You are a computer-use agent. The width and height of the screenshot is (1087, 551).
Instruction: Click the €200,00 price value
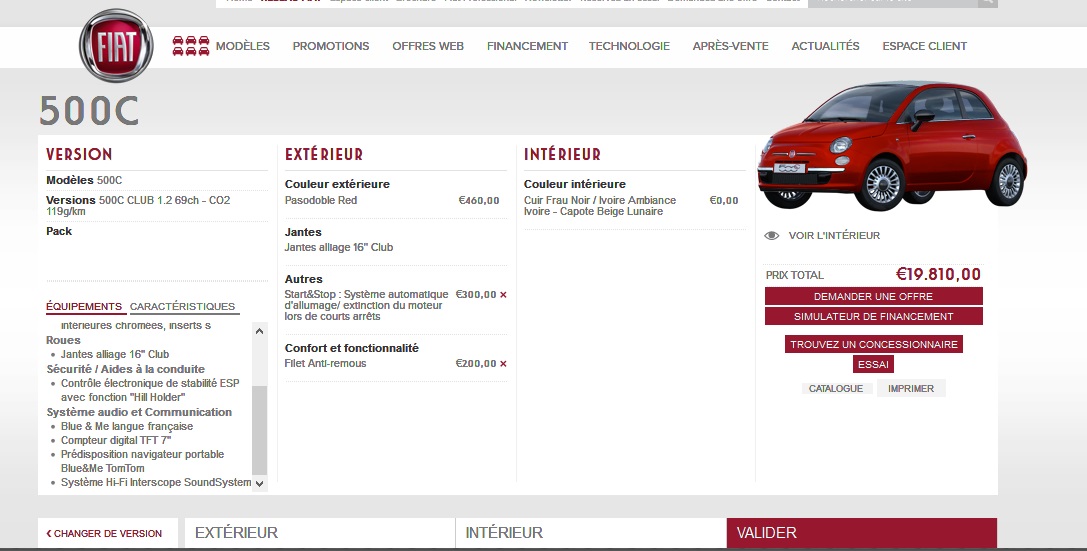[x=476, y=363]
